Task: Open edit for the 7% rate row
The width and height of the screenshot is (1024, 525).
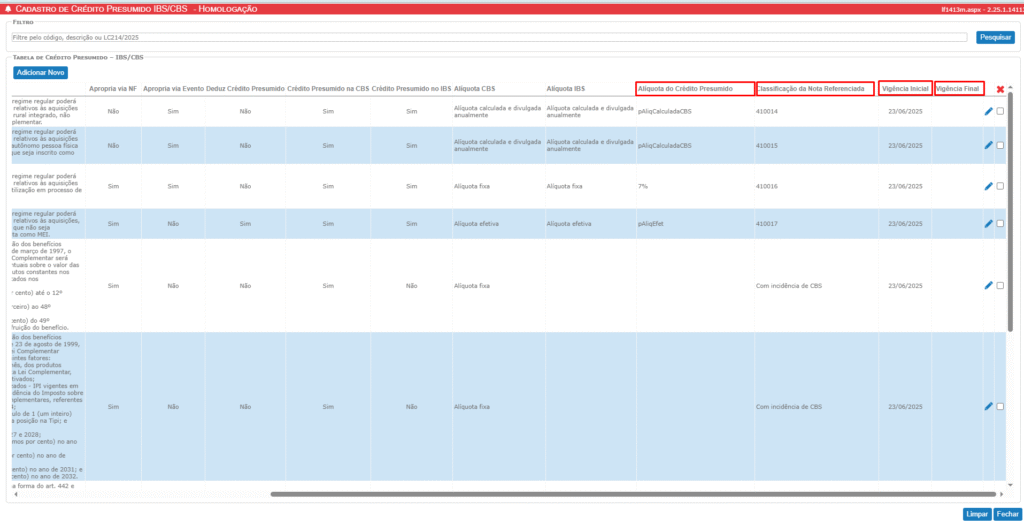Action: click(988, 186)
